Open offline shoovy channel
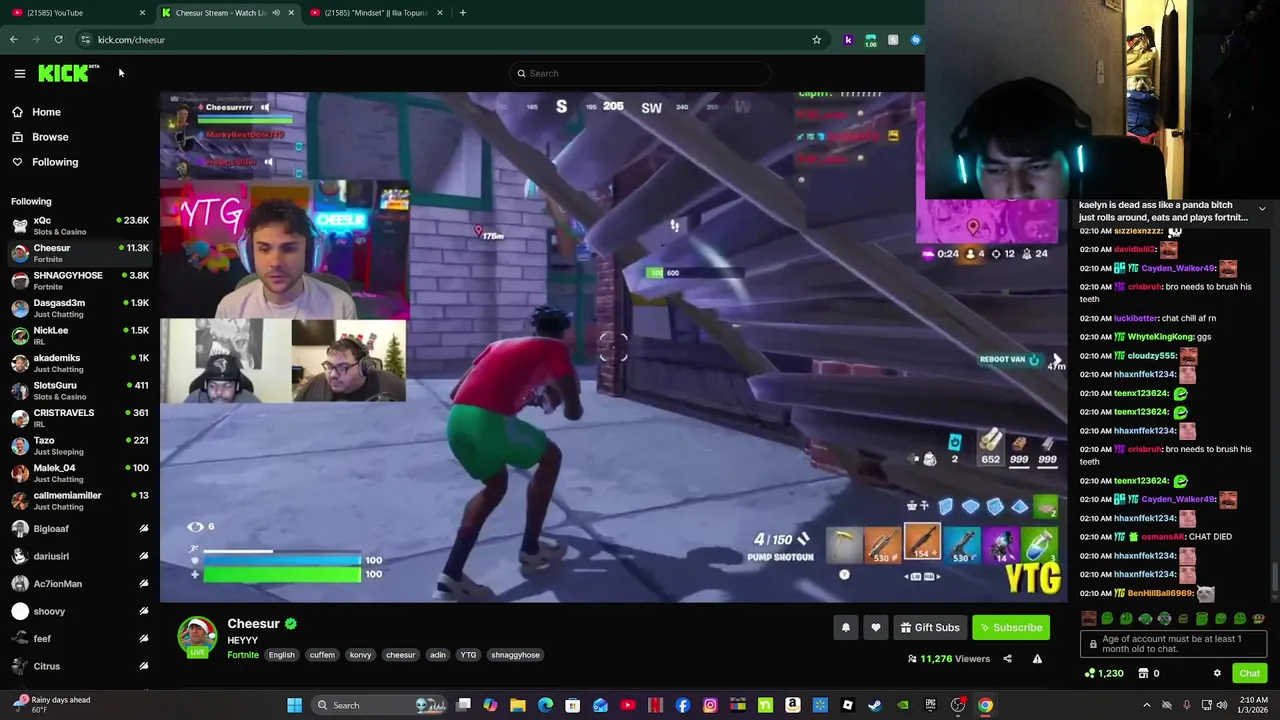Screen dimensions: 1280x720 click(x=80, y=611)
